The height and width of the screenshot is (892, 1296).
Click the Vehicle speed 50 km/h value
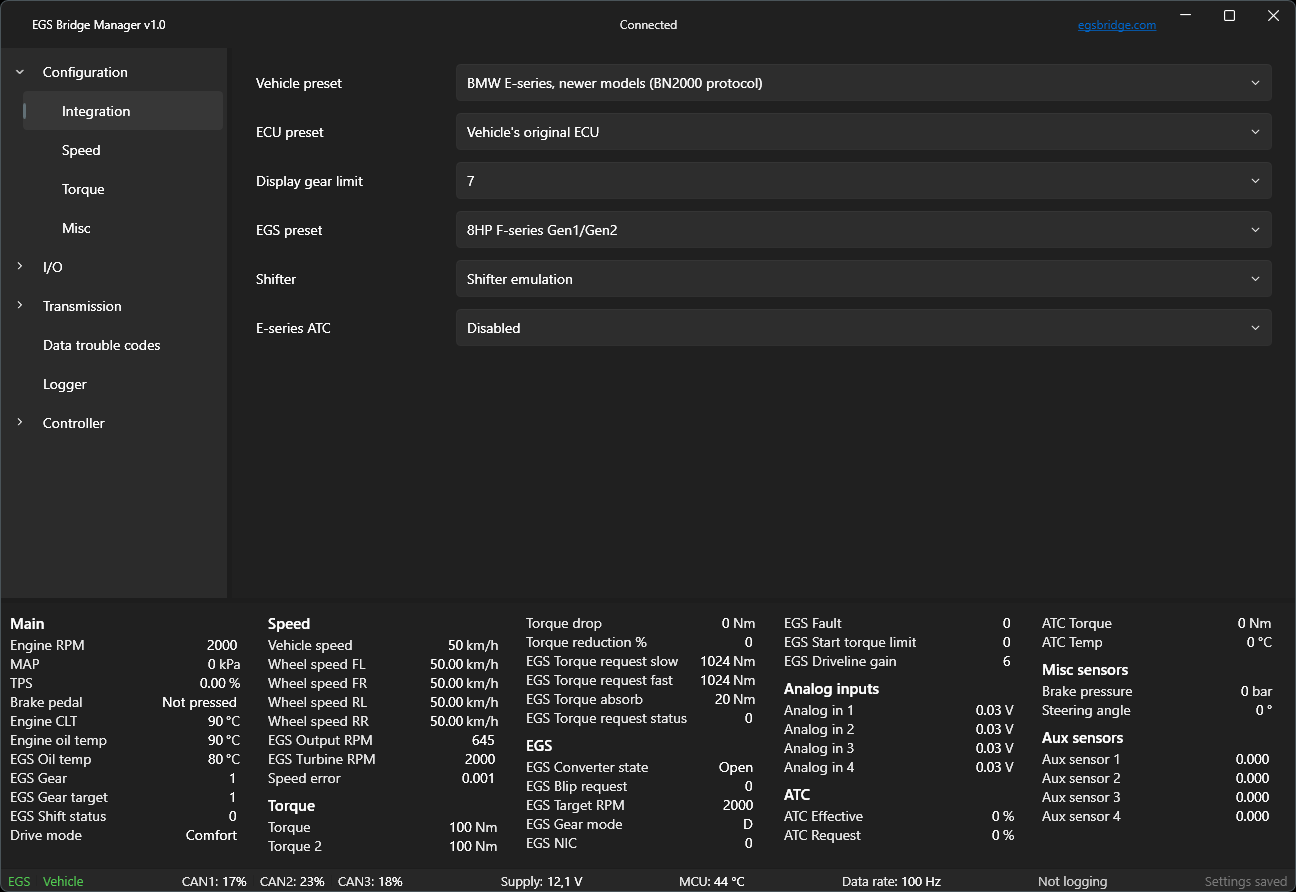point(472,645)
